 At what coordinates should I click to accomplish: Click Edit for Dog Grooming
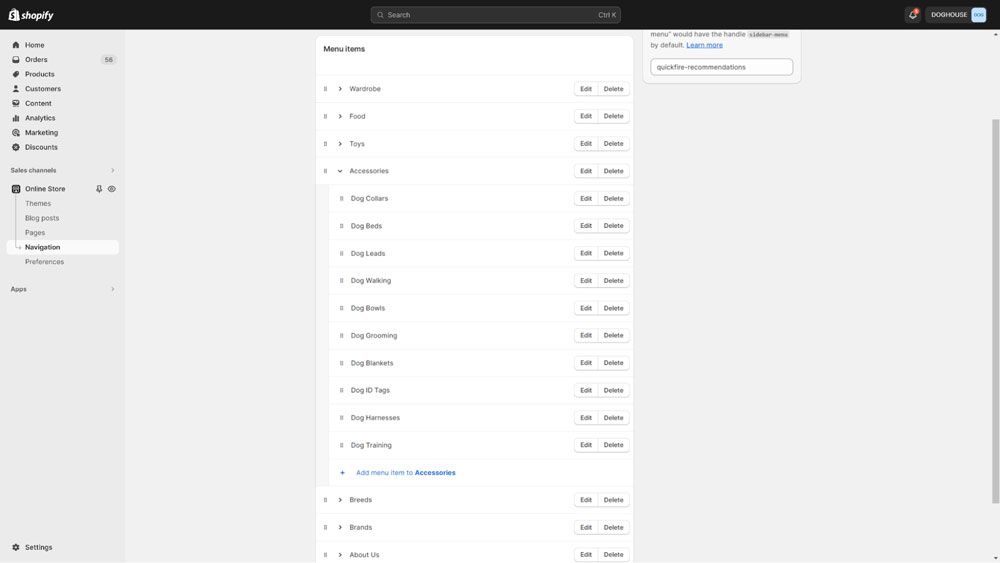(x=586, y=336)
